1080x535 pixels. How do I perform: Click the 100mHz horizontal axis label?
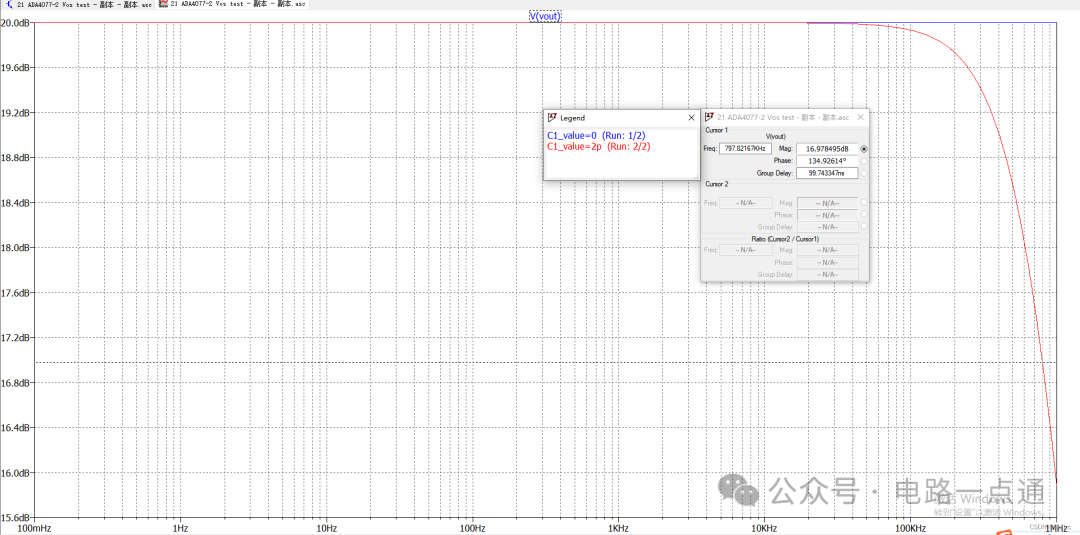pyautogui.click(x=34, y=528)
